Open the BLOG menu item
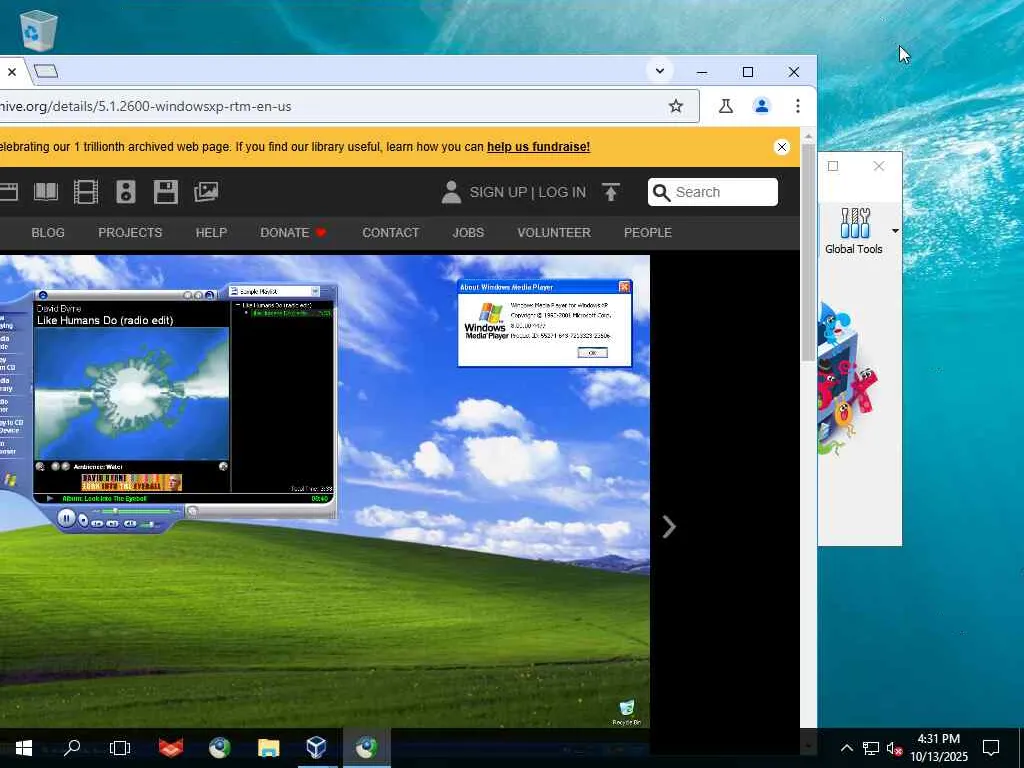1024x768 pixels. tap(48, 232)
